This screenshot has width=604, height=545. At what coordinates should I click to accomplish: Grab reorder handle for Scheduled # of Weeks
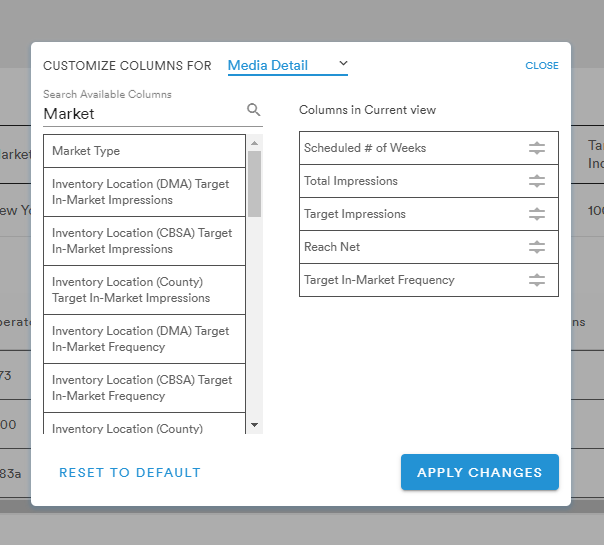coord(537,148)
